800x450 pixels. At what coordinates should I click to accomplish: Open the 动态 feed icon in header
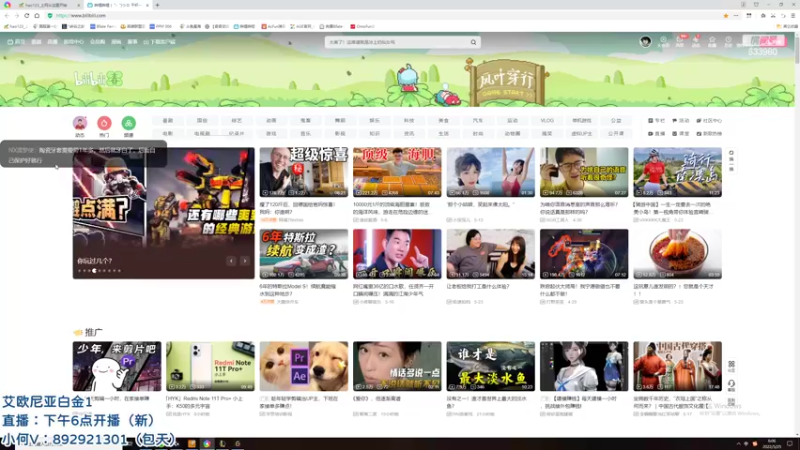coord(696,41)
